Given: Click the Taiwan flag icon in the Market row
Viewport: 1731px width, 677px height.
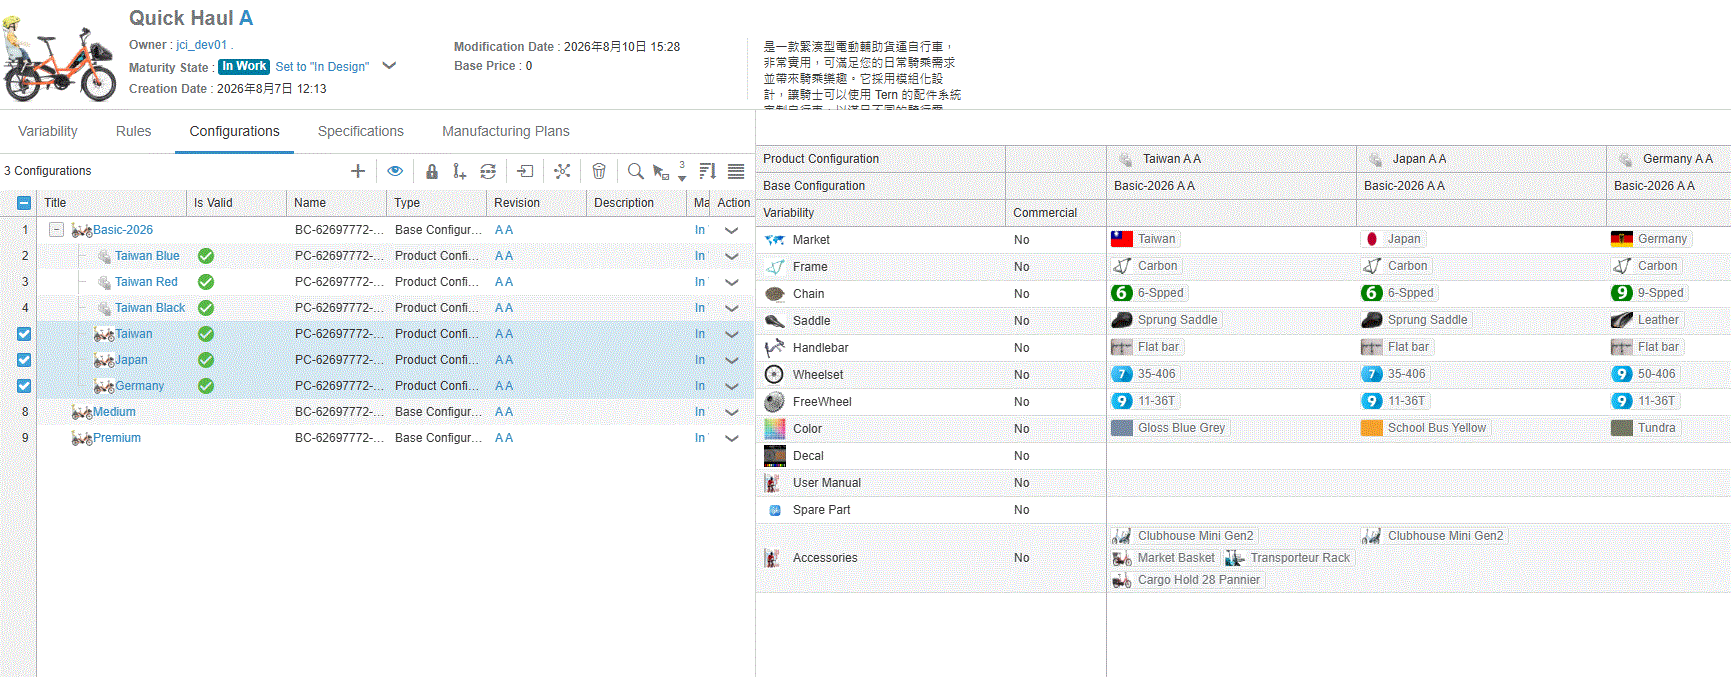Looking at the screenshot, I should (1122, 239).
